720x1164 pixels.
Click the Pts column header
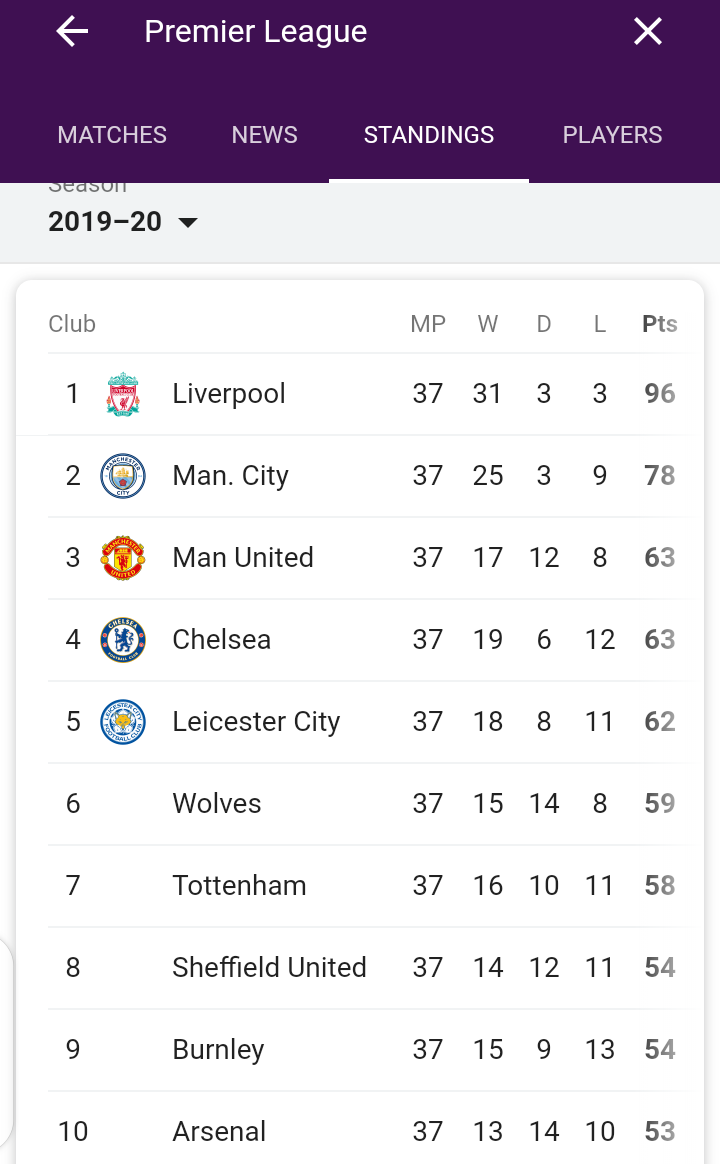[x=659, y=324]
